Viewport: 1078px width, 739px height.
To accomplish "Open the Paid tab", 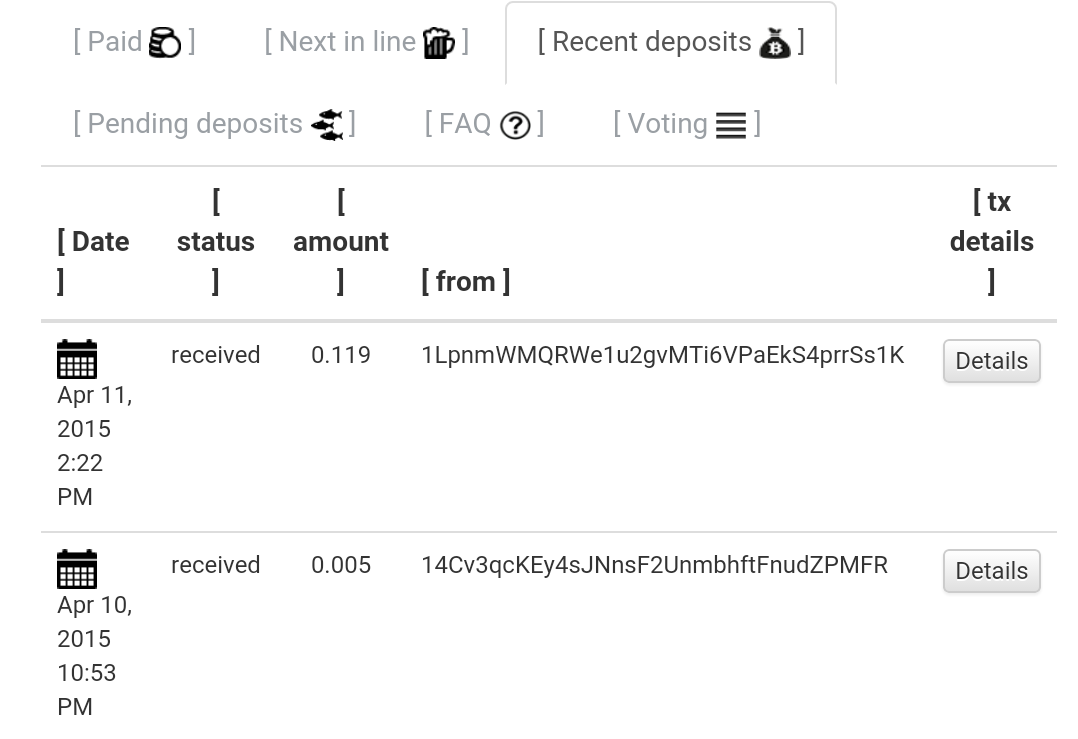I will click(x=135, y=42).
